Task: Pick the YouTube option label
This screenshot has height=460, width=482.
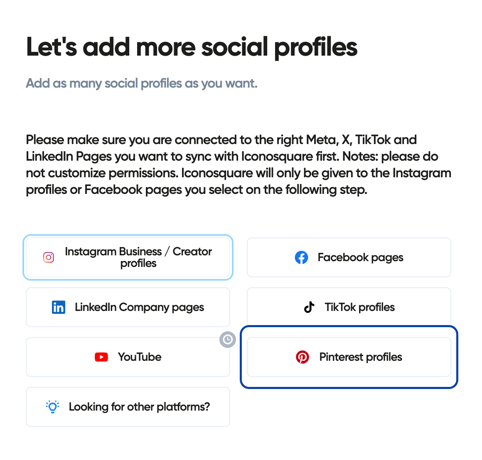Action: [x=139, y=357]
